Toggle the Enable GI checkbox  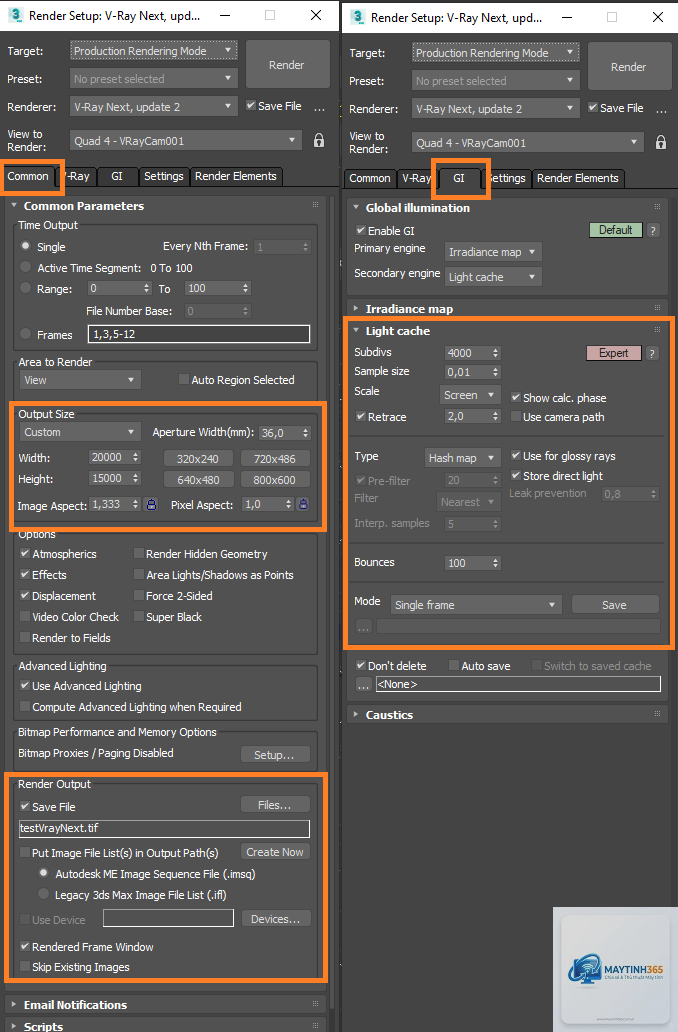click(x=361, y=230)
